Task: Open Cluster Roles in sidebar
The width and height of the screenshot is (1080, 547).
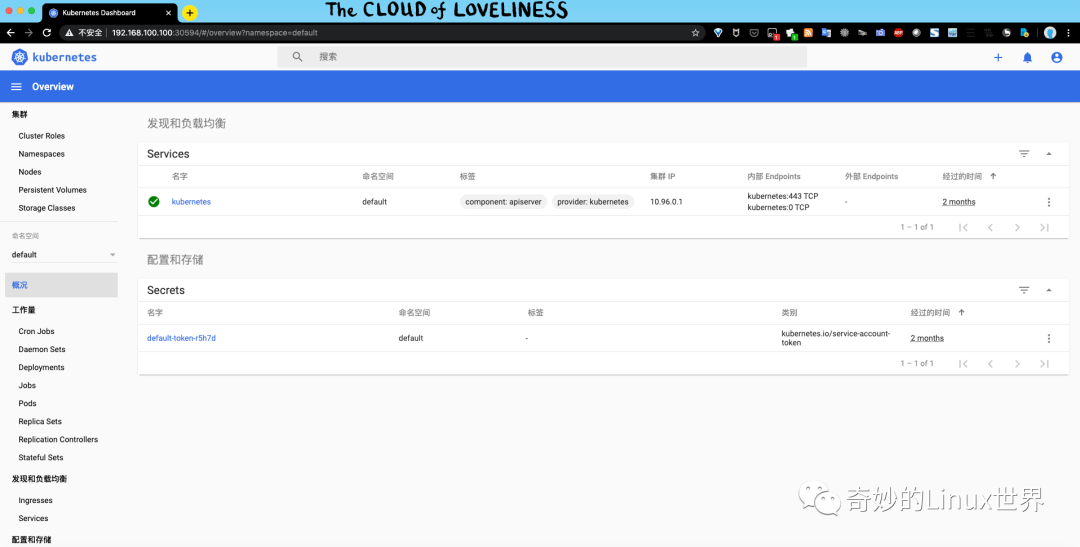Action: coord(41,136)
